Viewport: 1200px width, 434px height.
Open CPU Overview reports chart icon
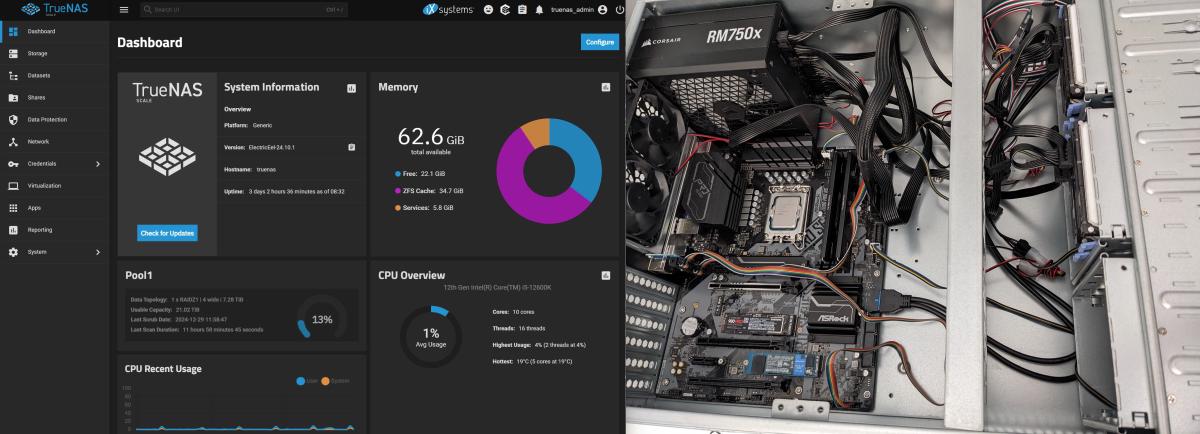605,275
